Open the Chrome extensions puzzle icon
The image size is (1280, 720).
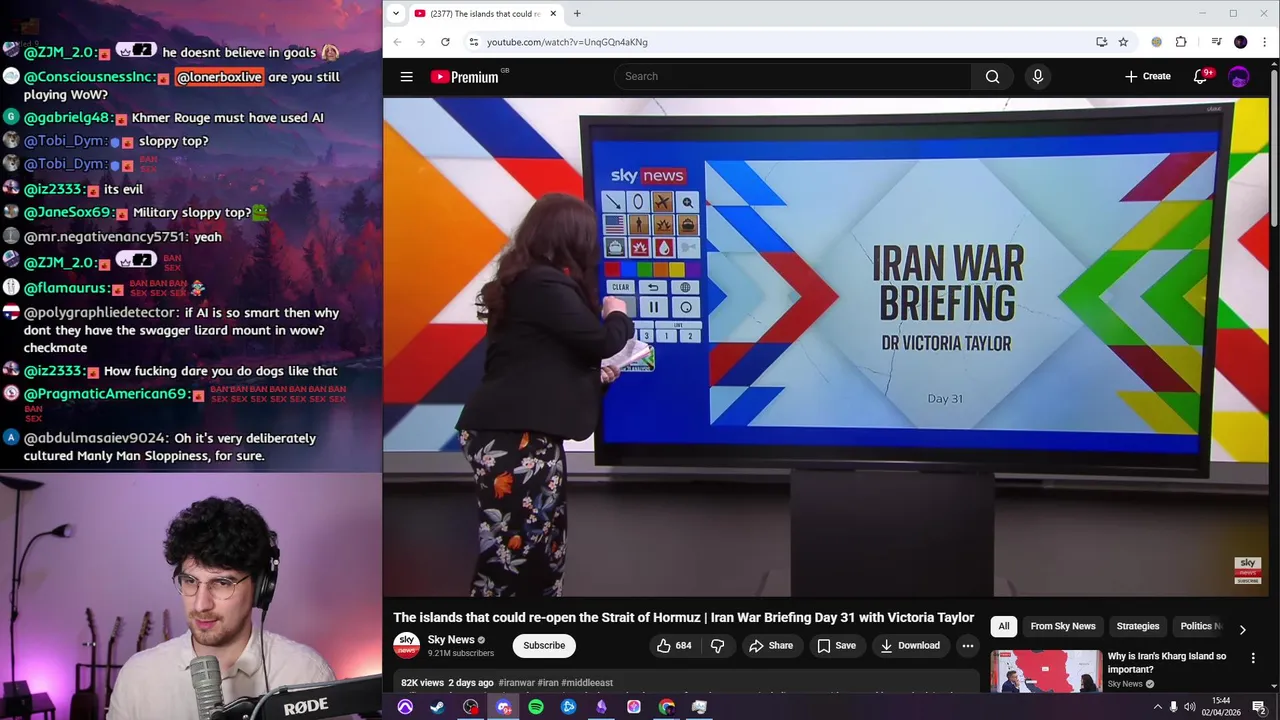click(1181, 42)
